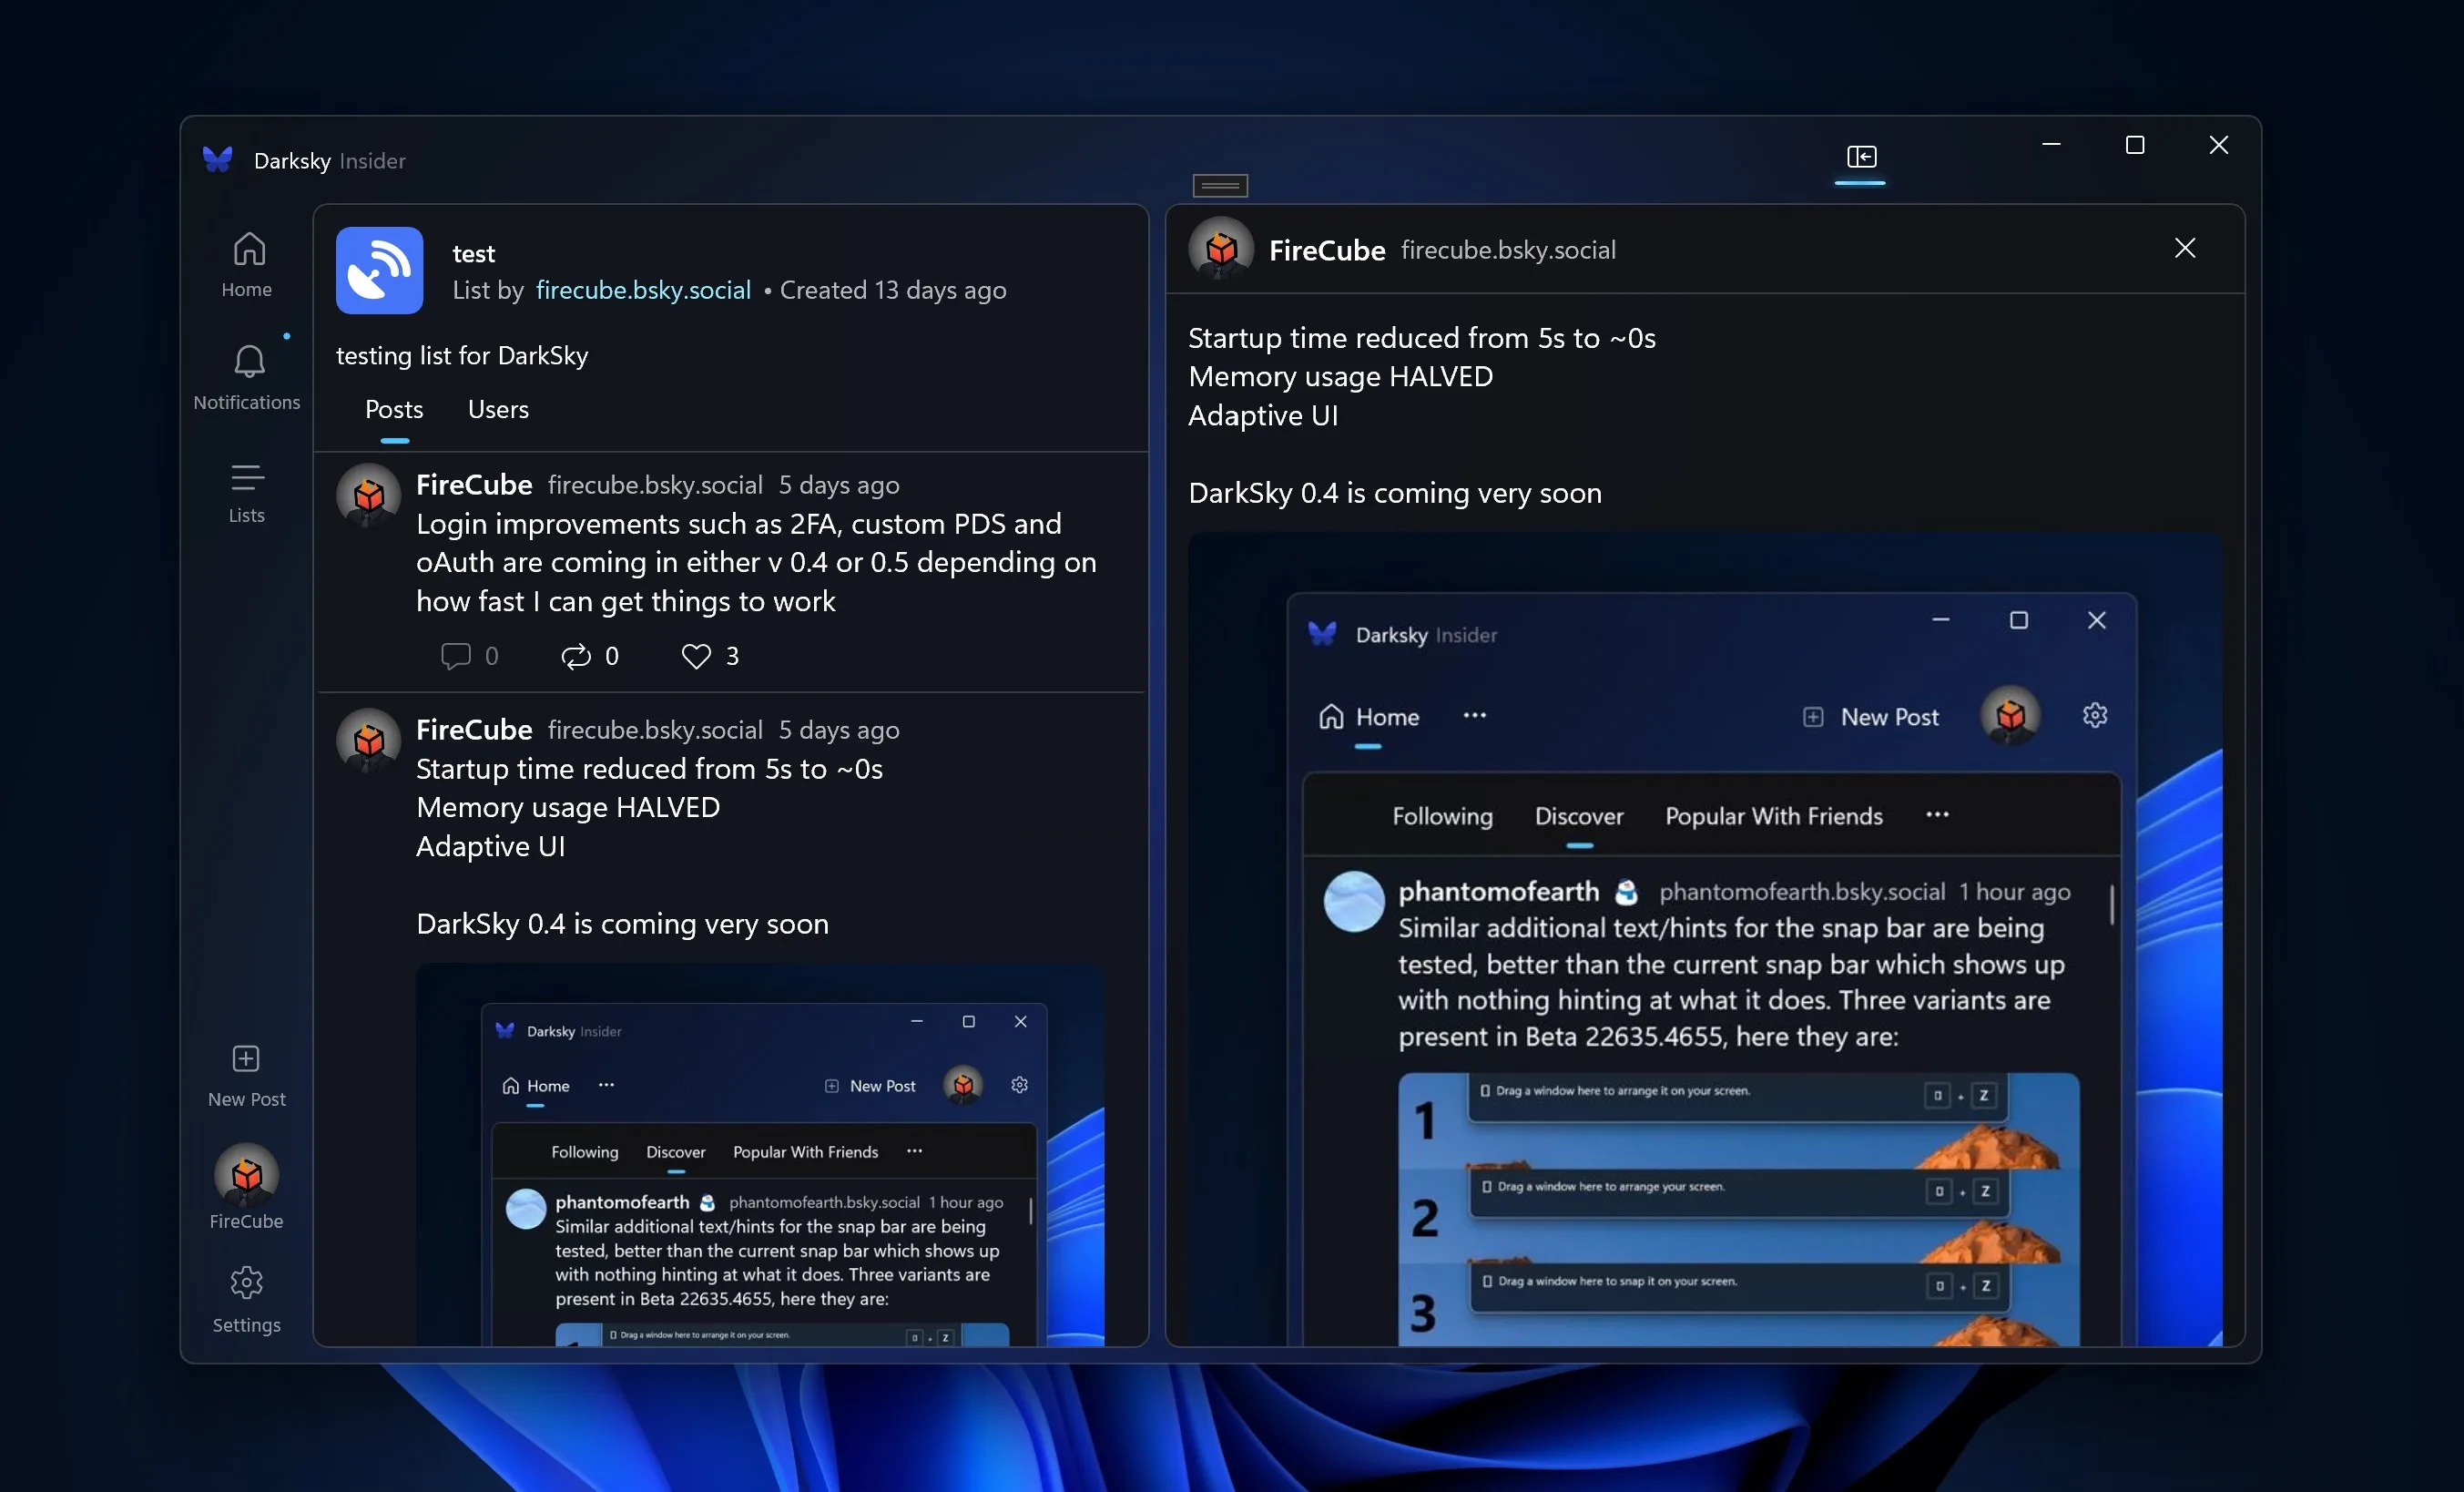2464x1492 pixels.
Task: Switch to the Posts tab
Action: coord(394,410)
